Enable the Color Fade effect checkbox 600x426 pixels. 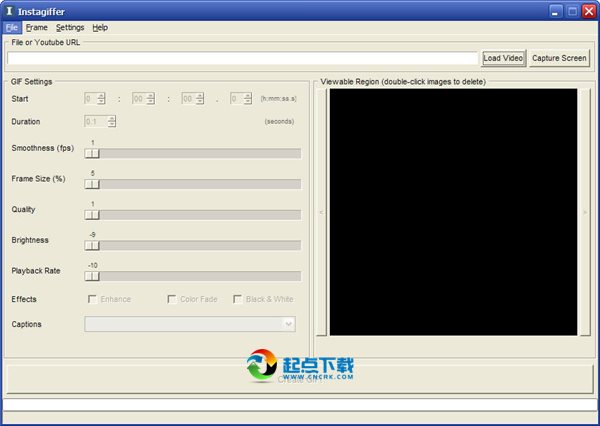point(172,299)
